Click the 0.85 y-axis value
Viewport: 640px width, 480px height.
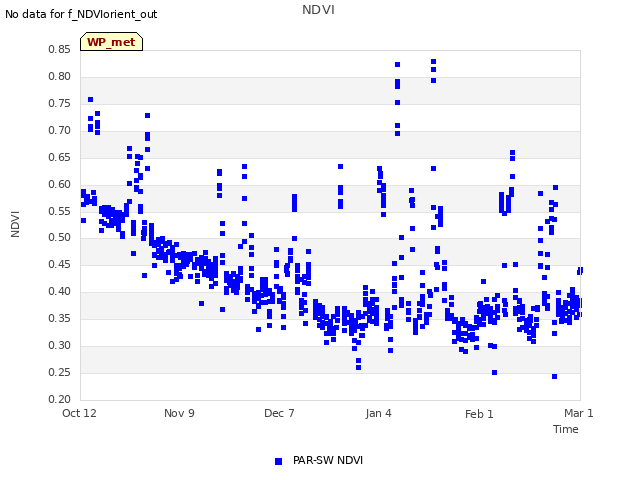click(x=60, y=49)
